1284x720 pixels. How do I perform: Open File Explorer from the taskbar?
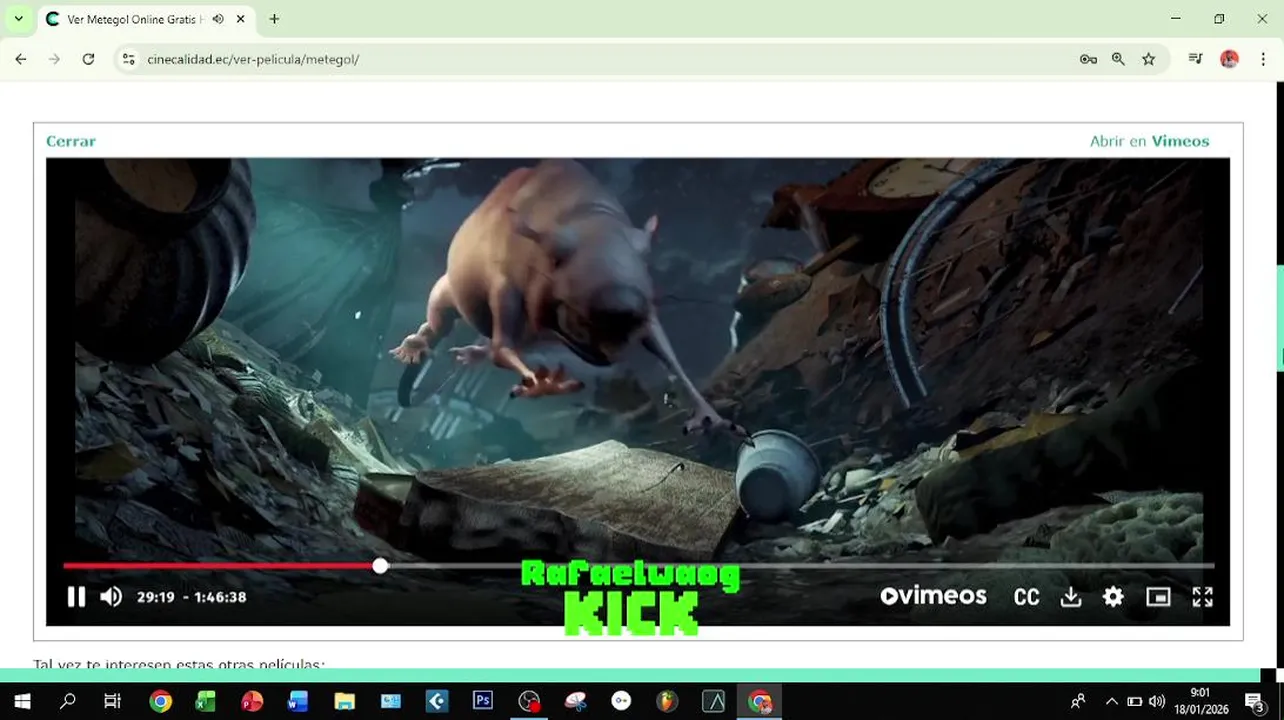coord(344,701)
